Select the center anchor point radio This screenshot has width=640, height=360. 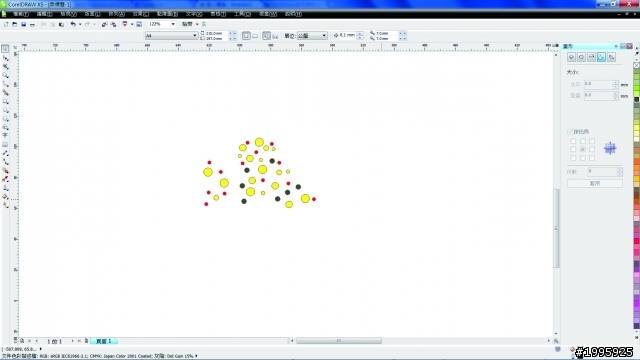(583, 149)
